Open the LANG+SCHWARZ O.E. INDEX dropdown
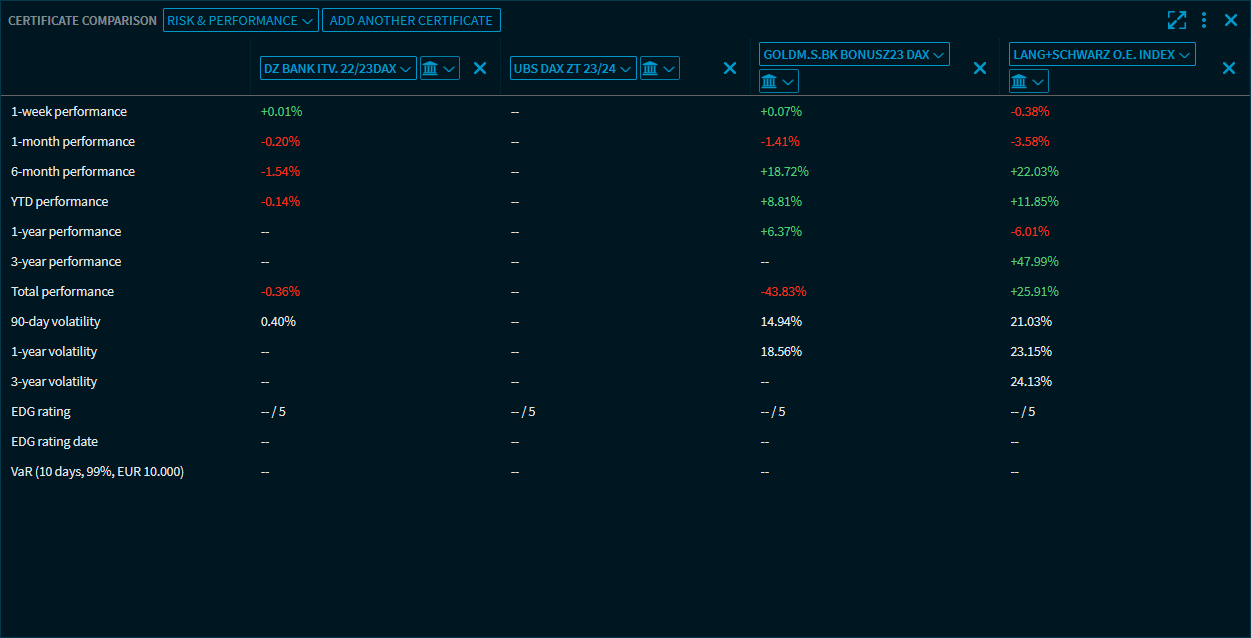 point(1102,54)
